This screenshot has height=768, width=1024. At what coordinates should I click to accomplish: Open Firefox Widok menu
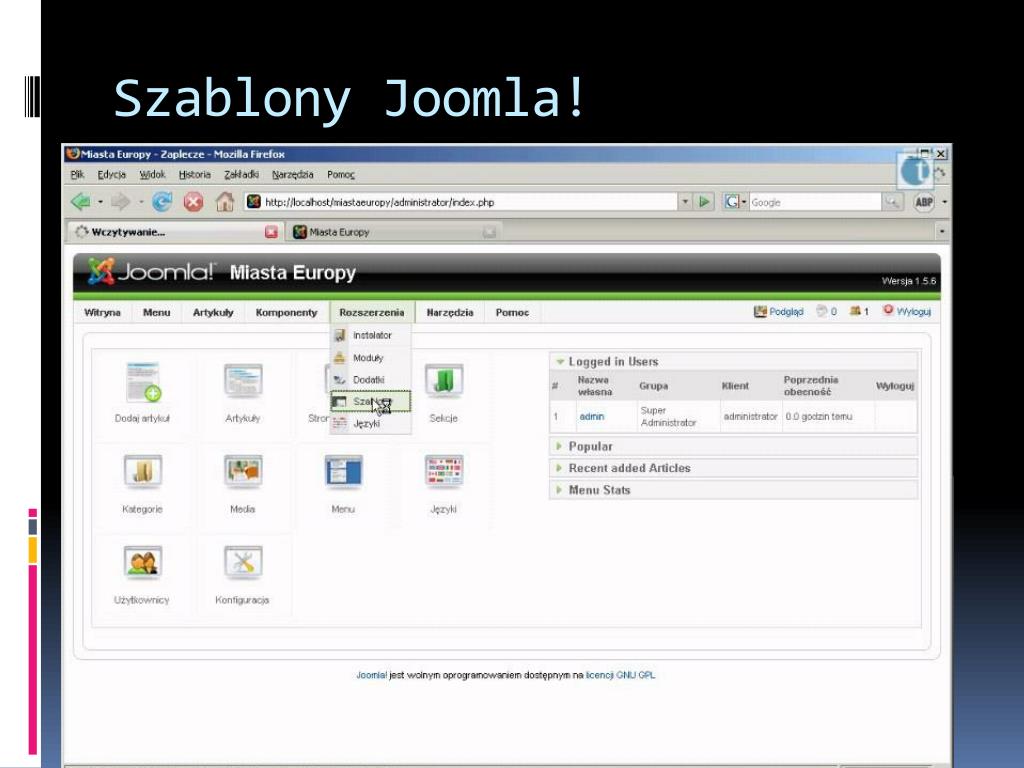[152, 174]
